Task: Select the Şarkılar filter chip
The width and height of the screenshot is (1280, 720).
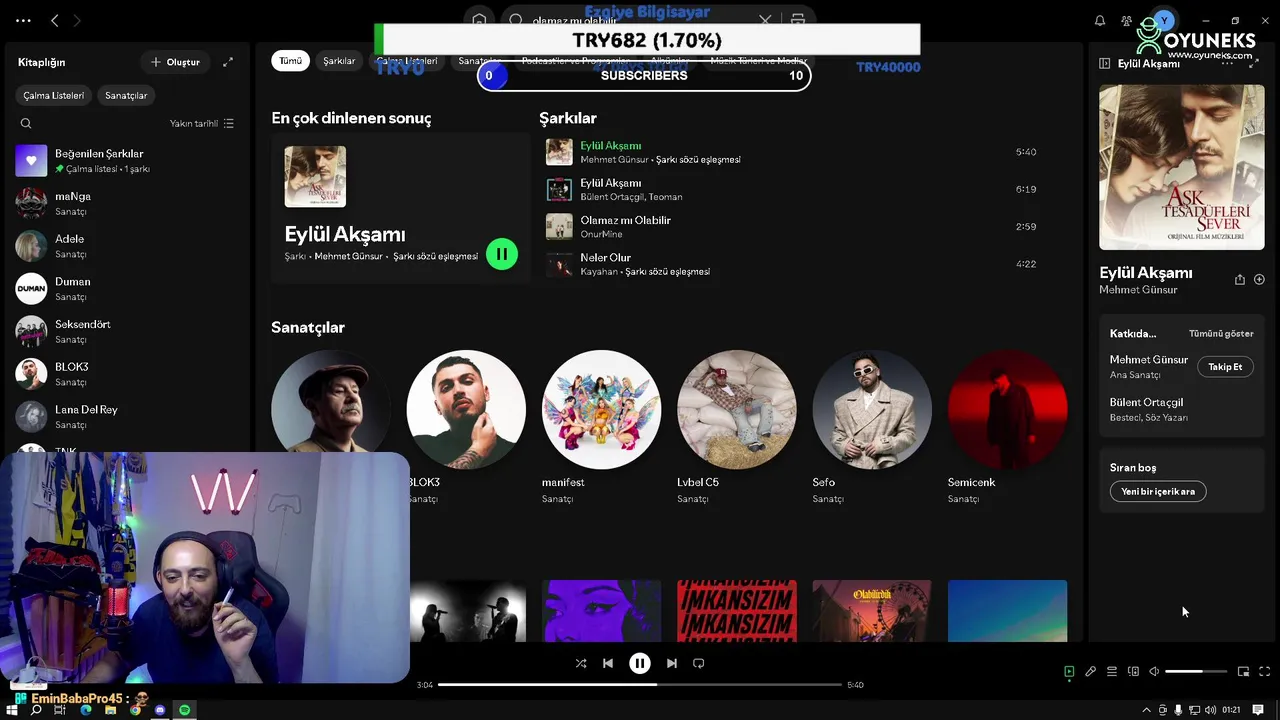Action: click(x=339, y=61)
